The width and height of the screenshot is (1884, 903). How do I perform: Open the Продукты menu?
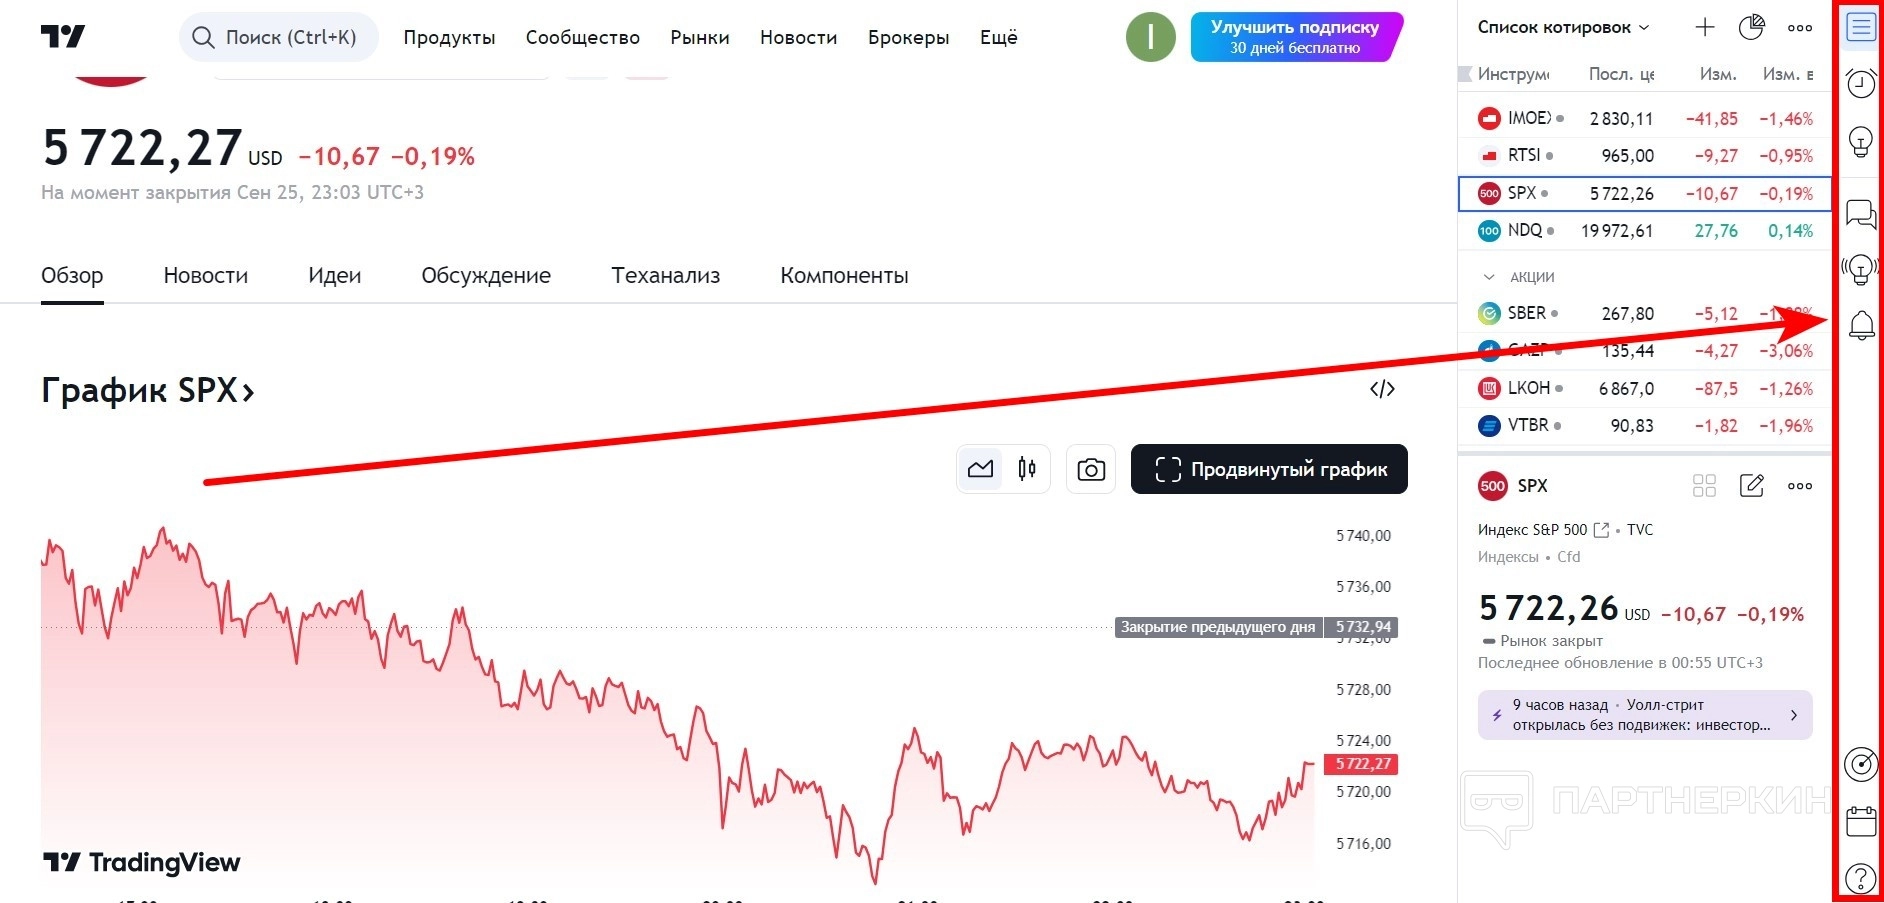[x=449, y=38]
